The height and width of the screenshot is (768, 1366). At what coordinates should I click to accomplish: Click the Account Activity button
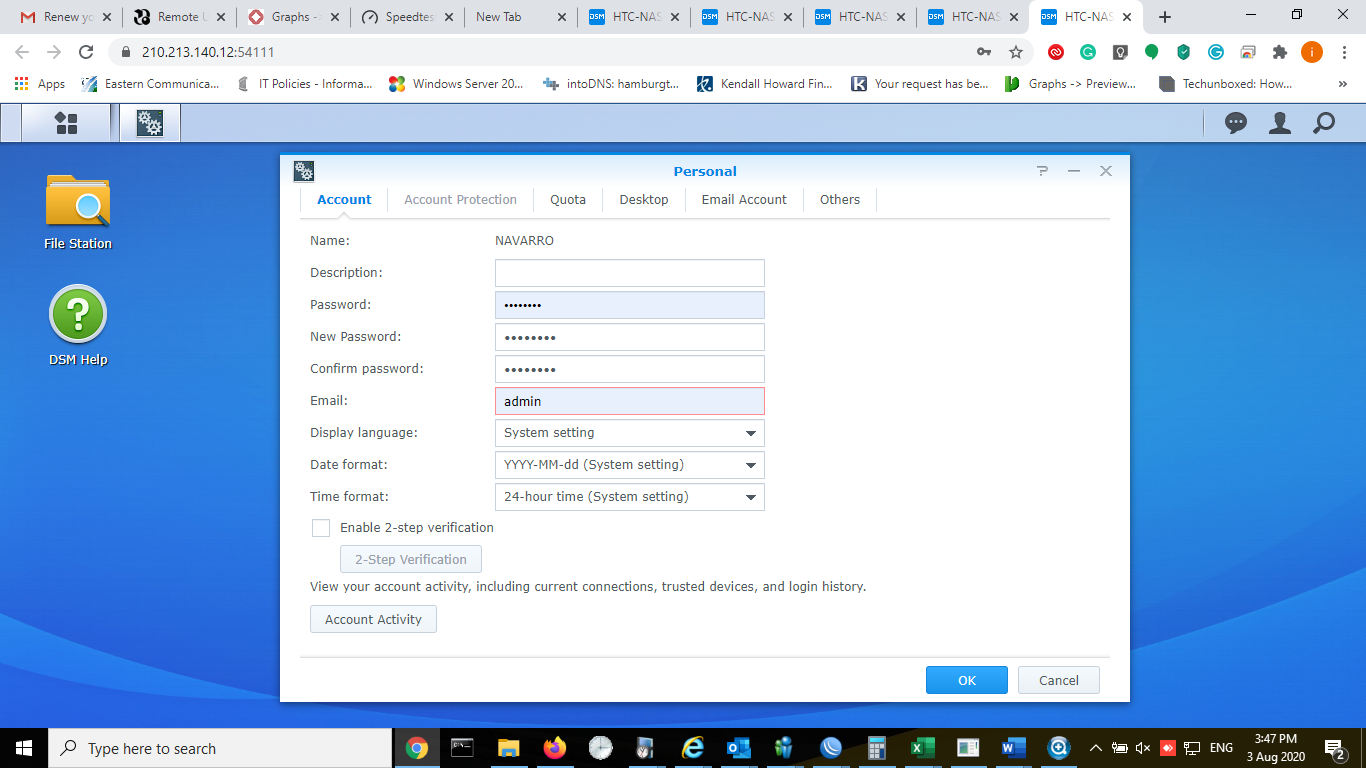pos(373,619)
